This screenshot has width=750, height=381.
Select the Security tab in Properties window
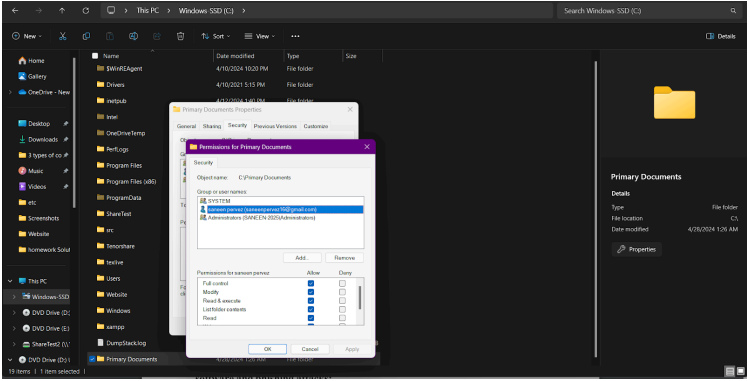click(237, 125)
